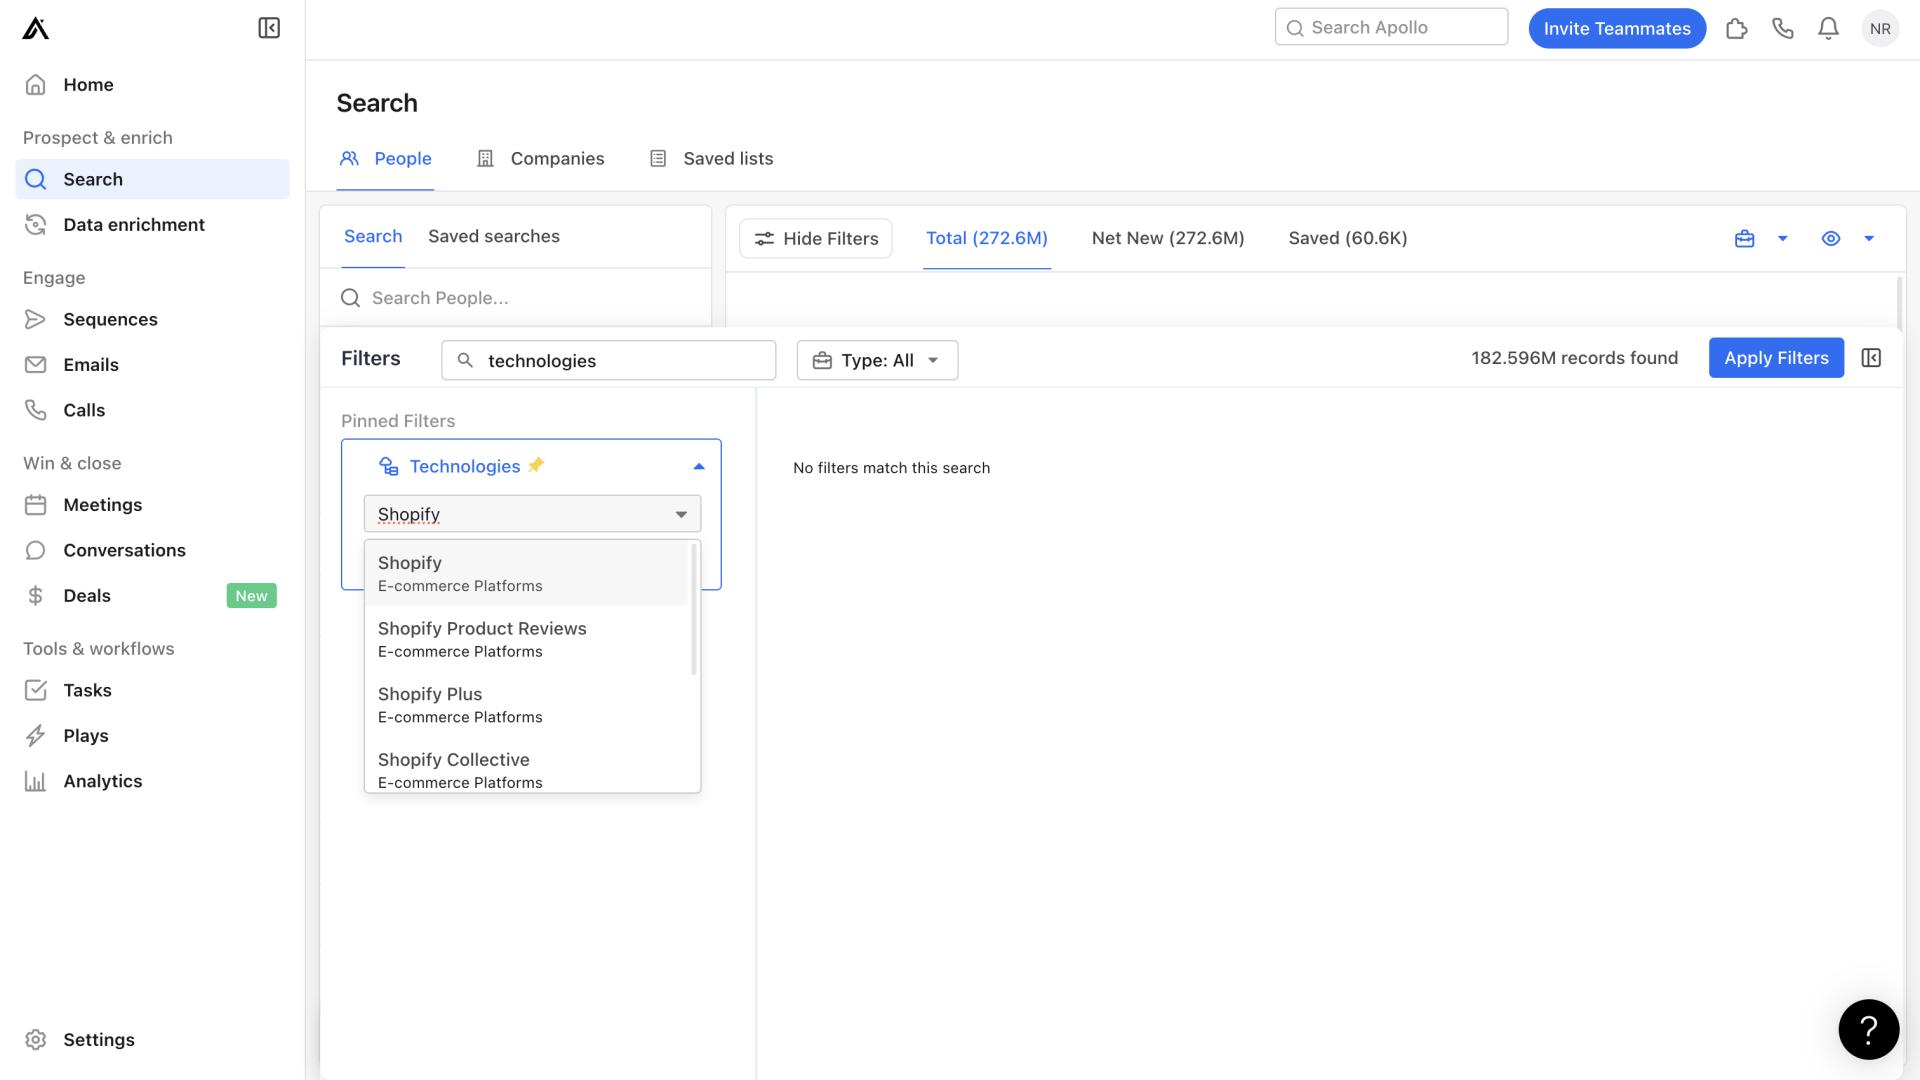Switch to the People tab
This screenshot has height=1080, width=1920.
click(x=385, y=159)
